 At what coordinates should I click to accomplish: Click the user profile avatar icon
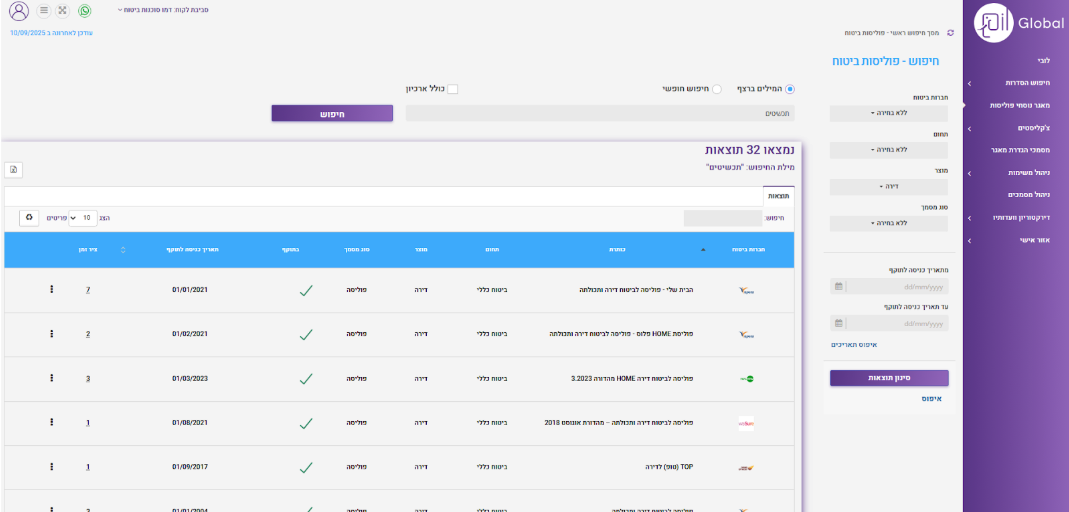click(19, 11)
